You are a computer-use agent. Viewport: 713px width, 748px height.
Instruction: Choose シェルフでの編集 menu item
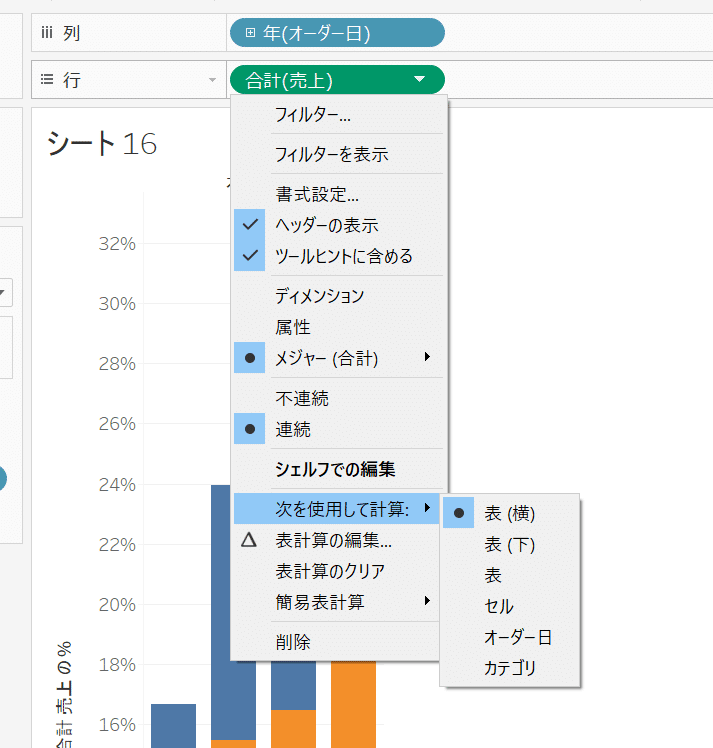[x=339, y=469]
